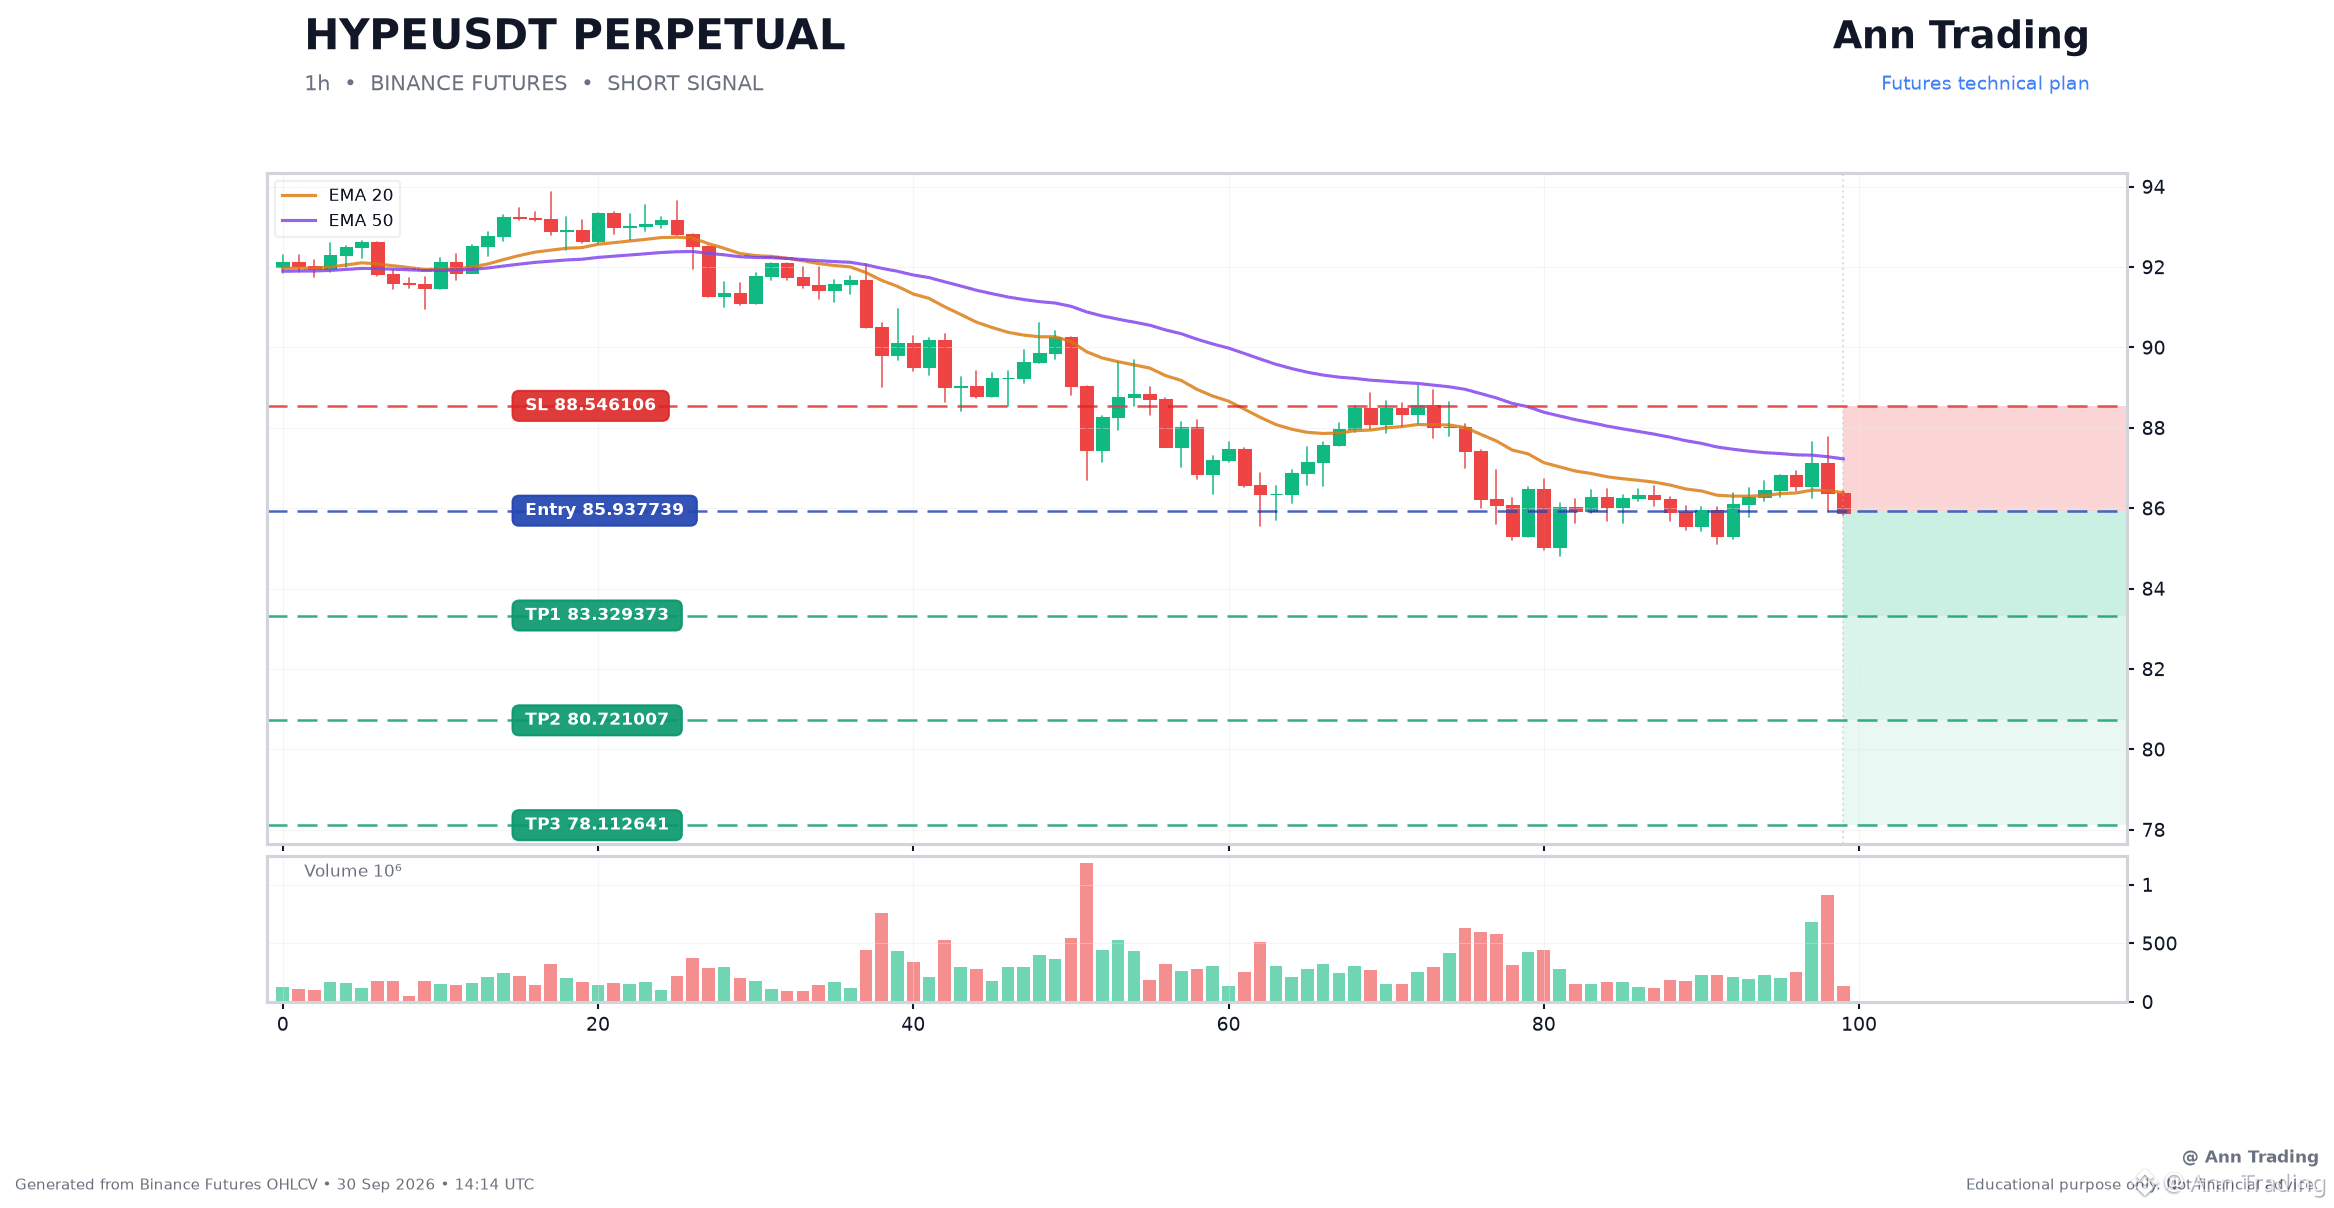The height and width of the screenshot is (1208, 2334).
Task: Click the Volume 10⁶ panel label
Action: (x=353, y=871)
